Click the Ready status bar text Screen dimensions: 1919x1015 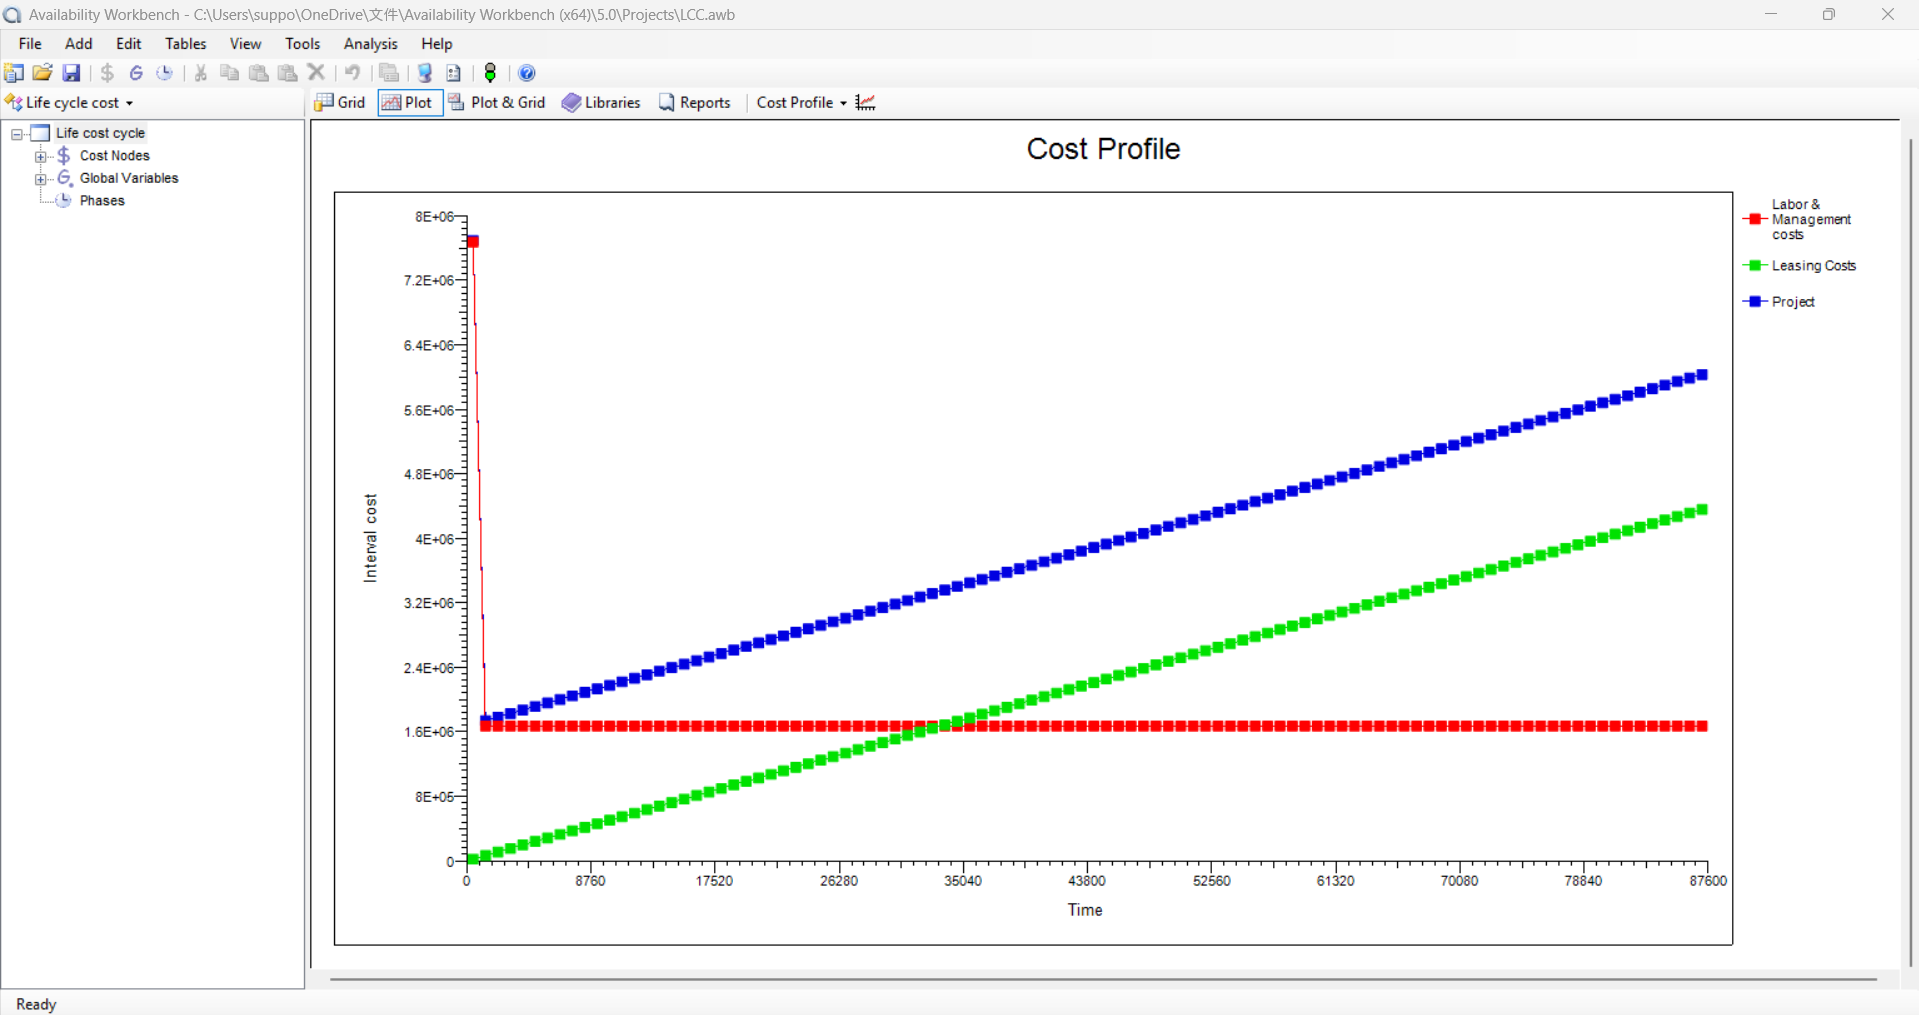click(x=36, y=1004)
